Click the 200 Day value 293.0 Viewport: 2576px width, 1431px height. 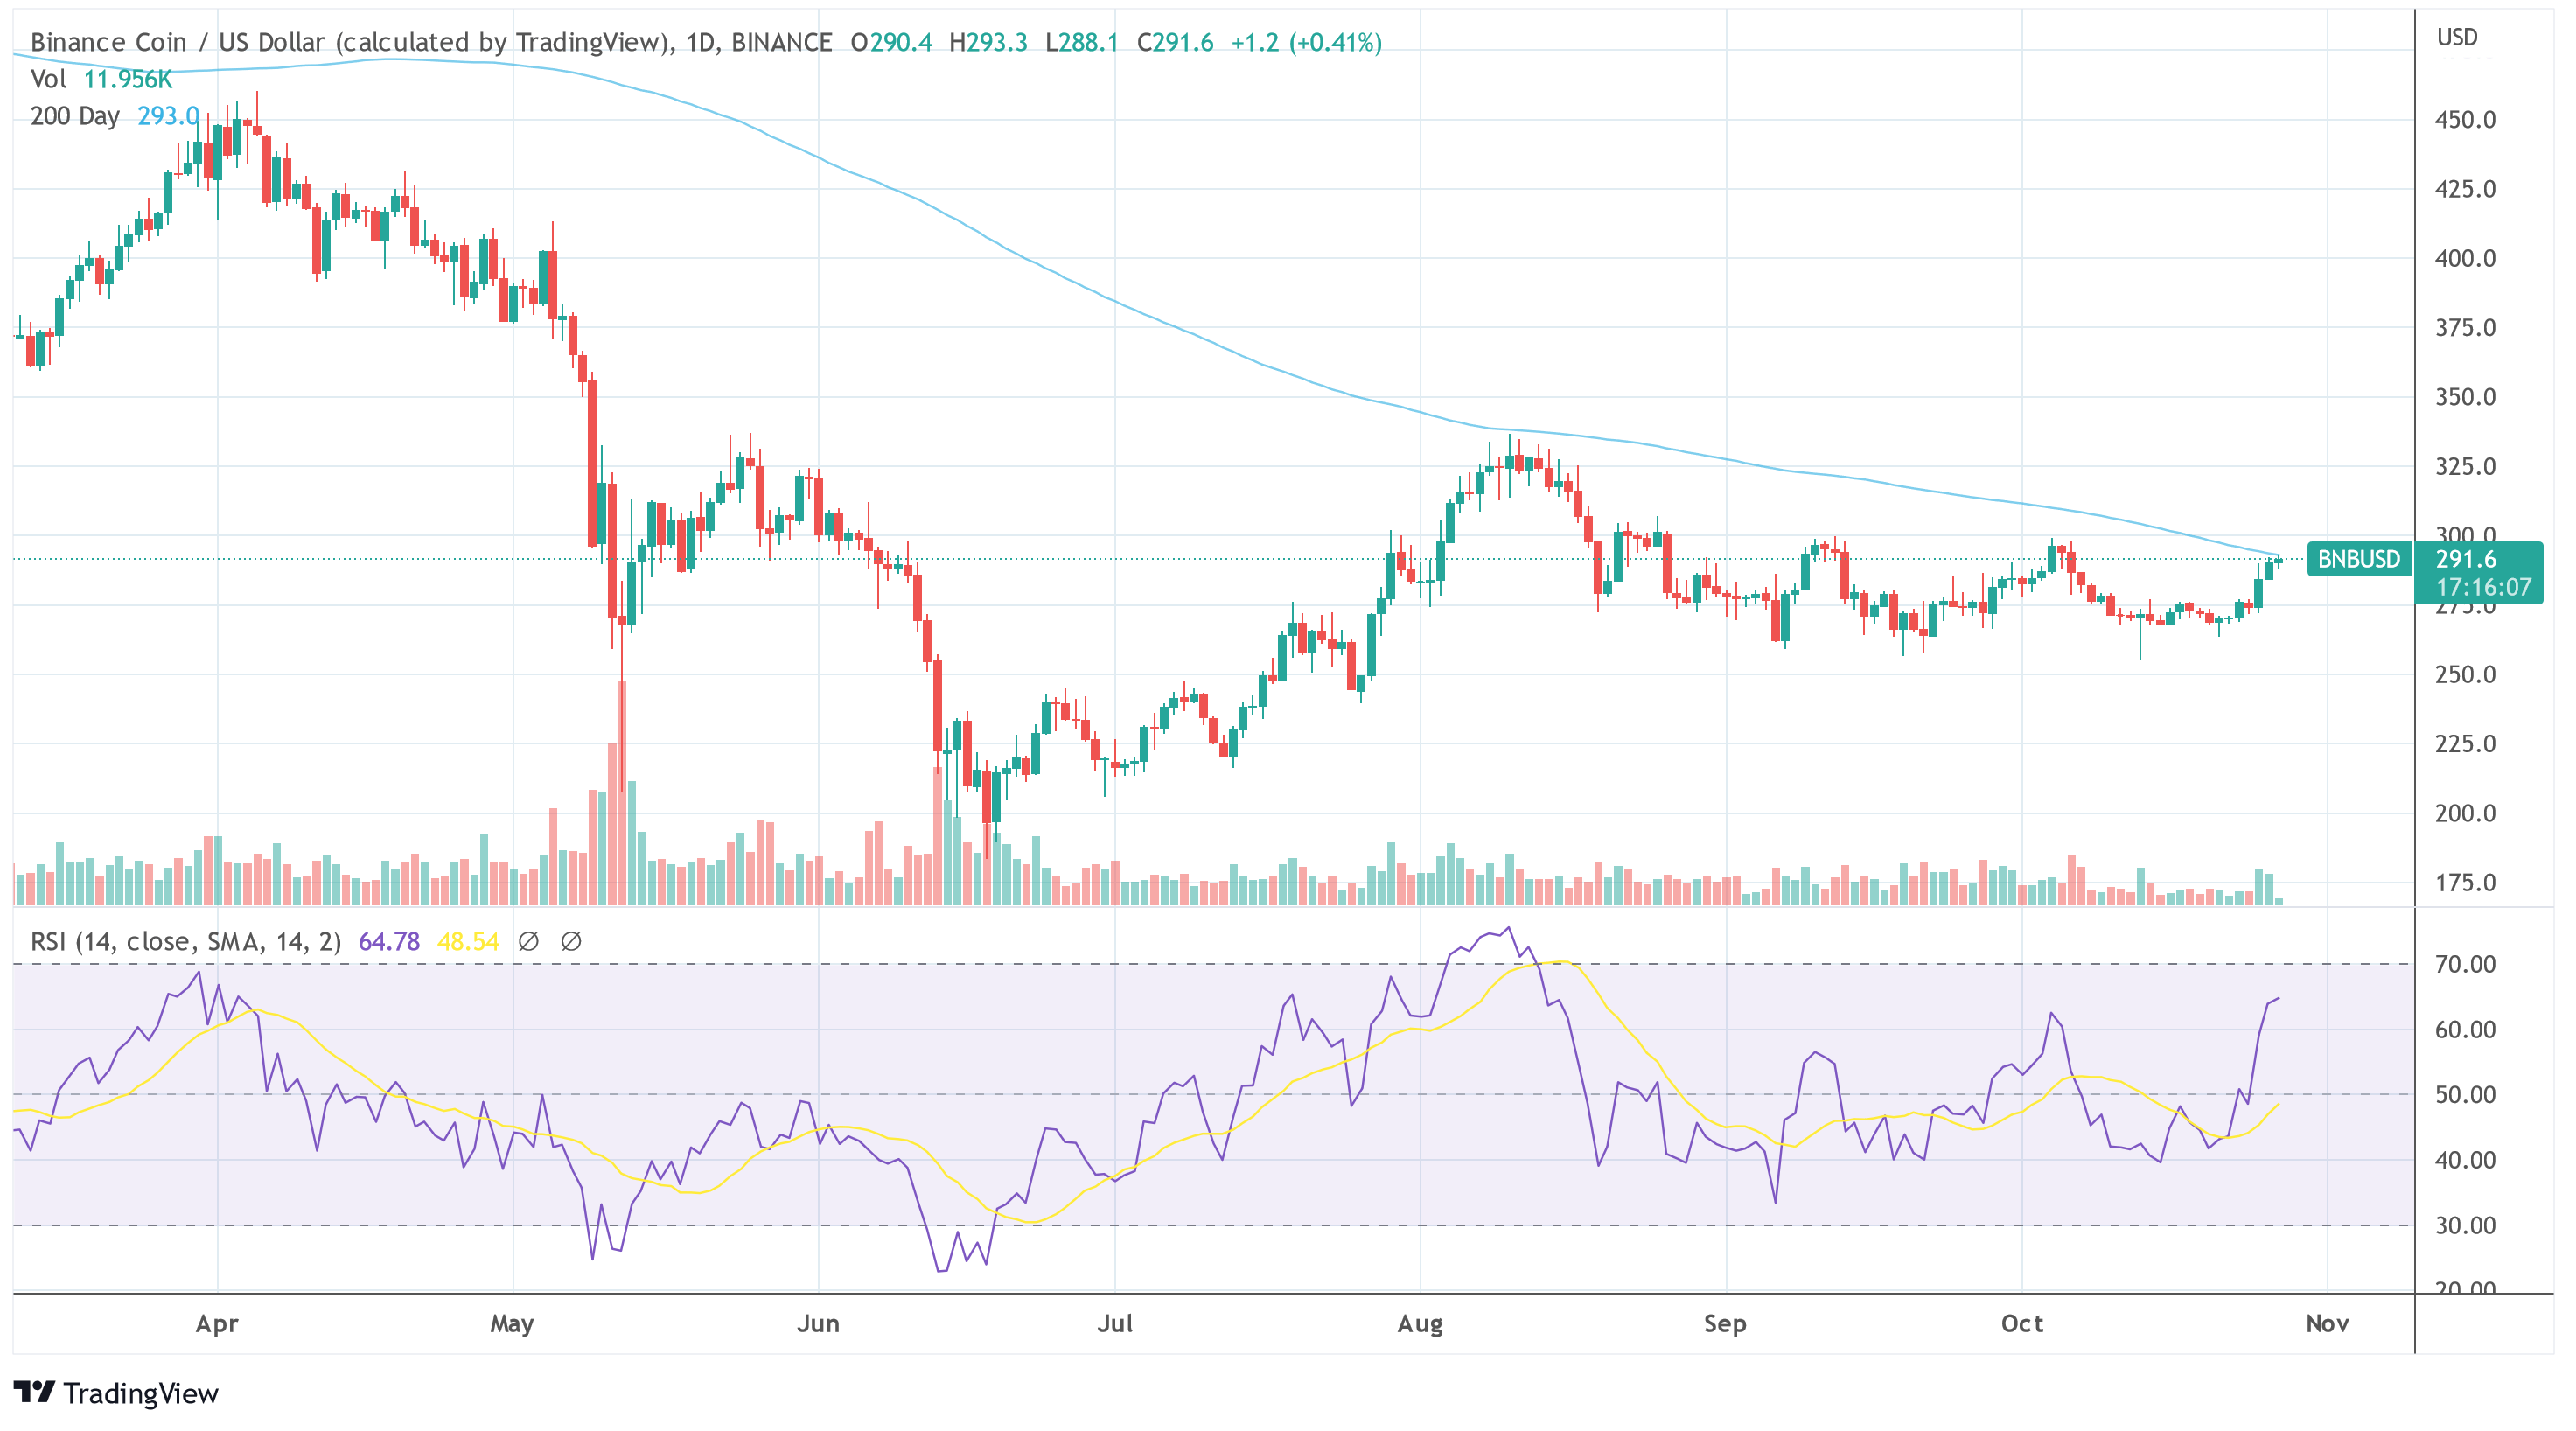tap(168, 116)
